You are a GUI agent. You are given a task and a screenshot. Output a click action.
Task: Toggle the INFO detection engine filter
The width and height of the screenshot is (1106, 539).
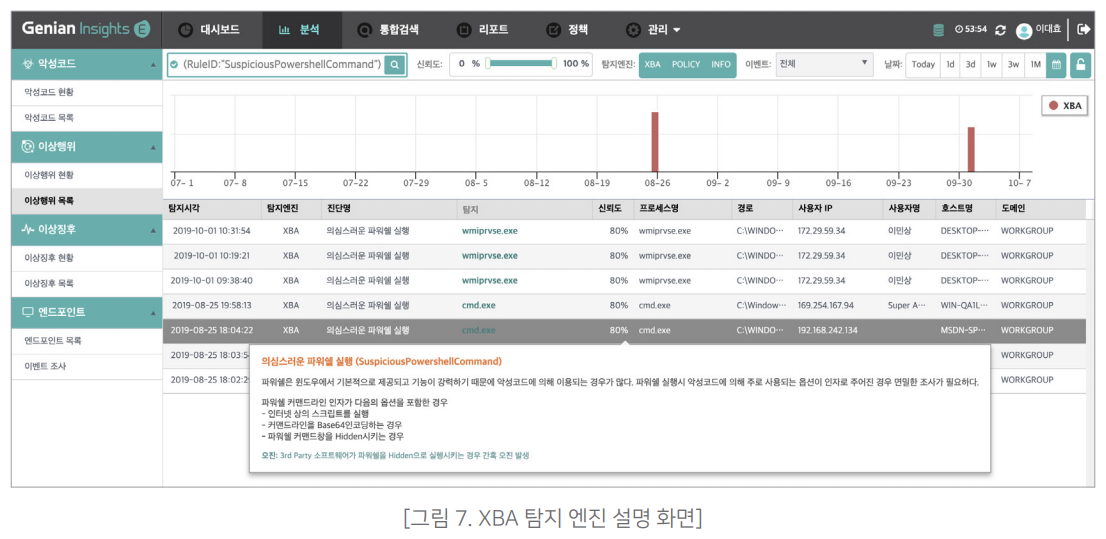[720, 65]
